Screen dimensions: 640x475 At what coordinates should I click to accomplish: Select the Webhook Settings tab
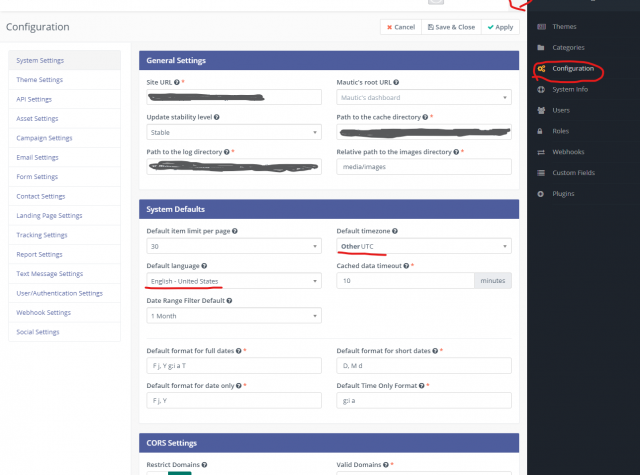(44, 312)
